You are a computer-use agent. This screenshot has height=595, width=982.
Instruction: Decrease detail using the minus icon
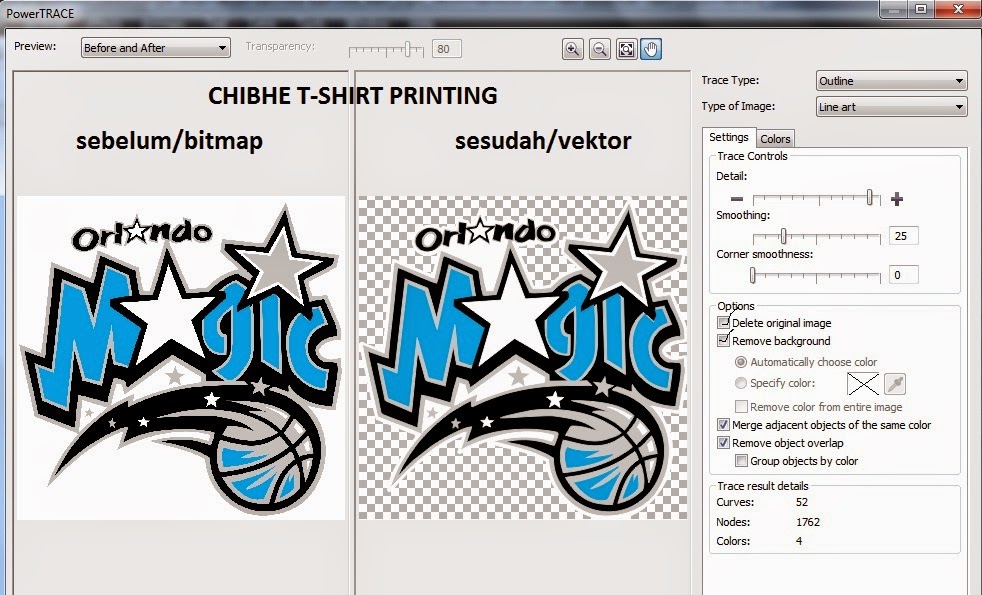(736, 199)
